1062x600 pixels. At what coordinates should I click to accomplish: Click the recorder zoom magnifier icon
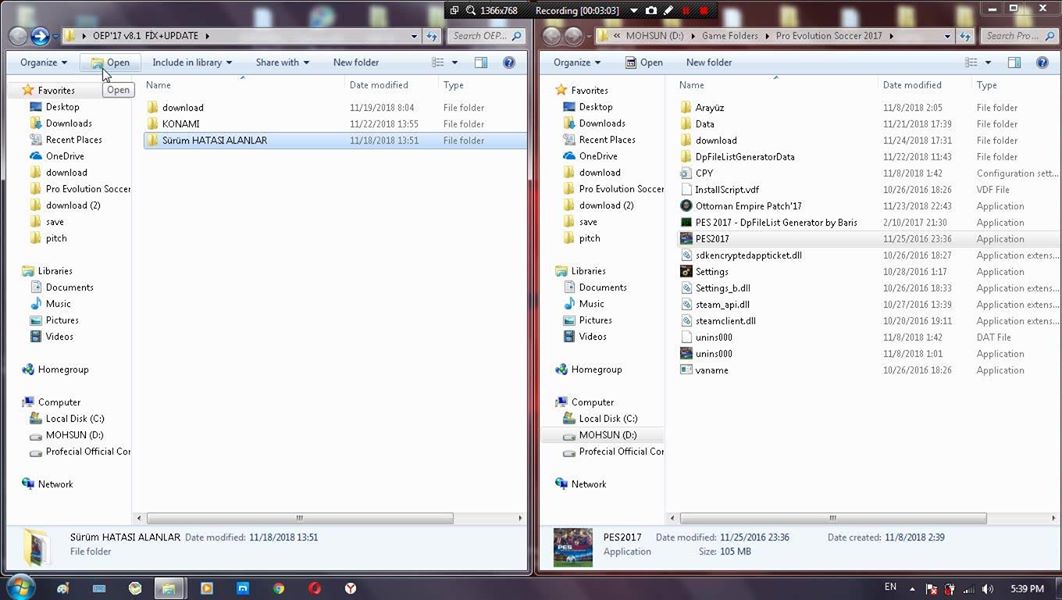(x=471, y=10)
